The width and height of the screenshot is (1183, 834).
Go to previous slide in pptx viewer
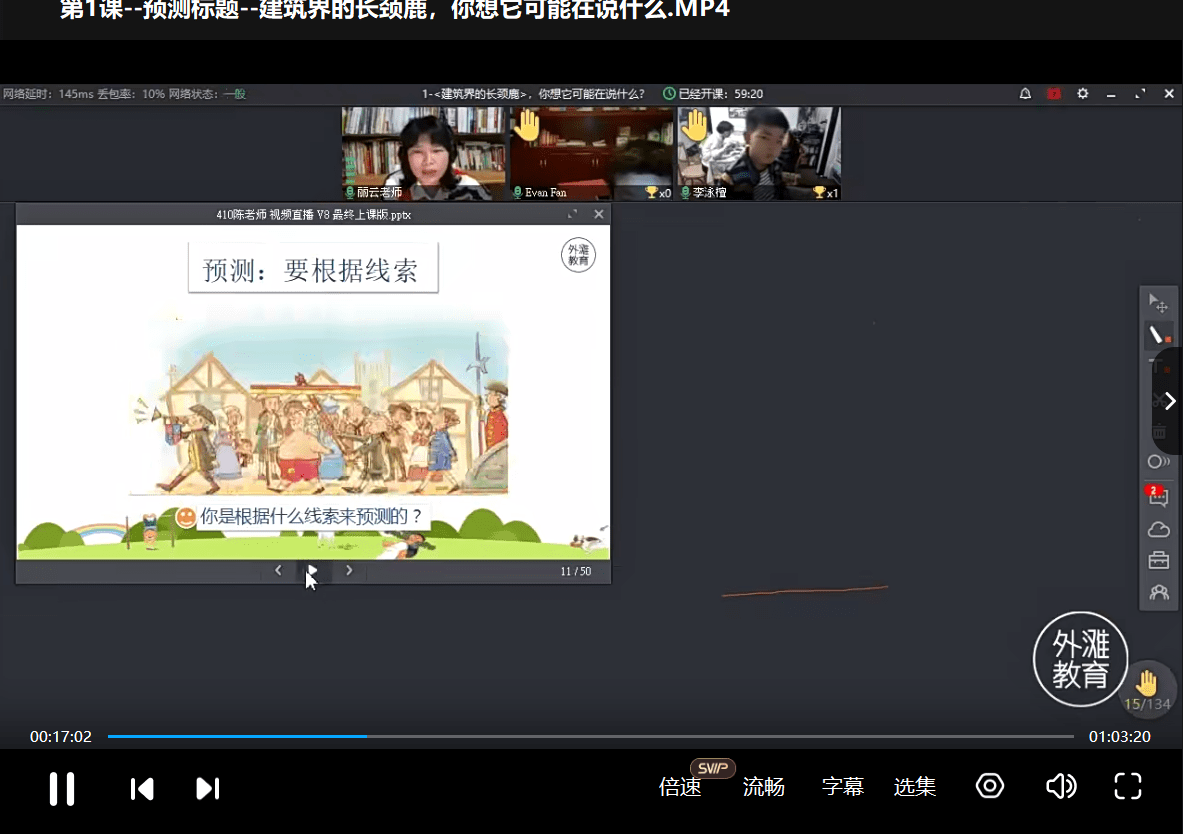point(278,571)
